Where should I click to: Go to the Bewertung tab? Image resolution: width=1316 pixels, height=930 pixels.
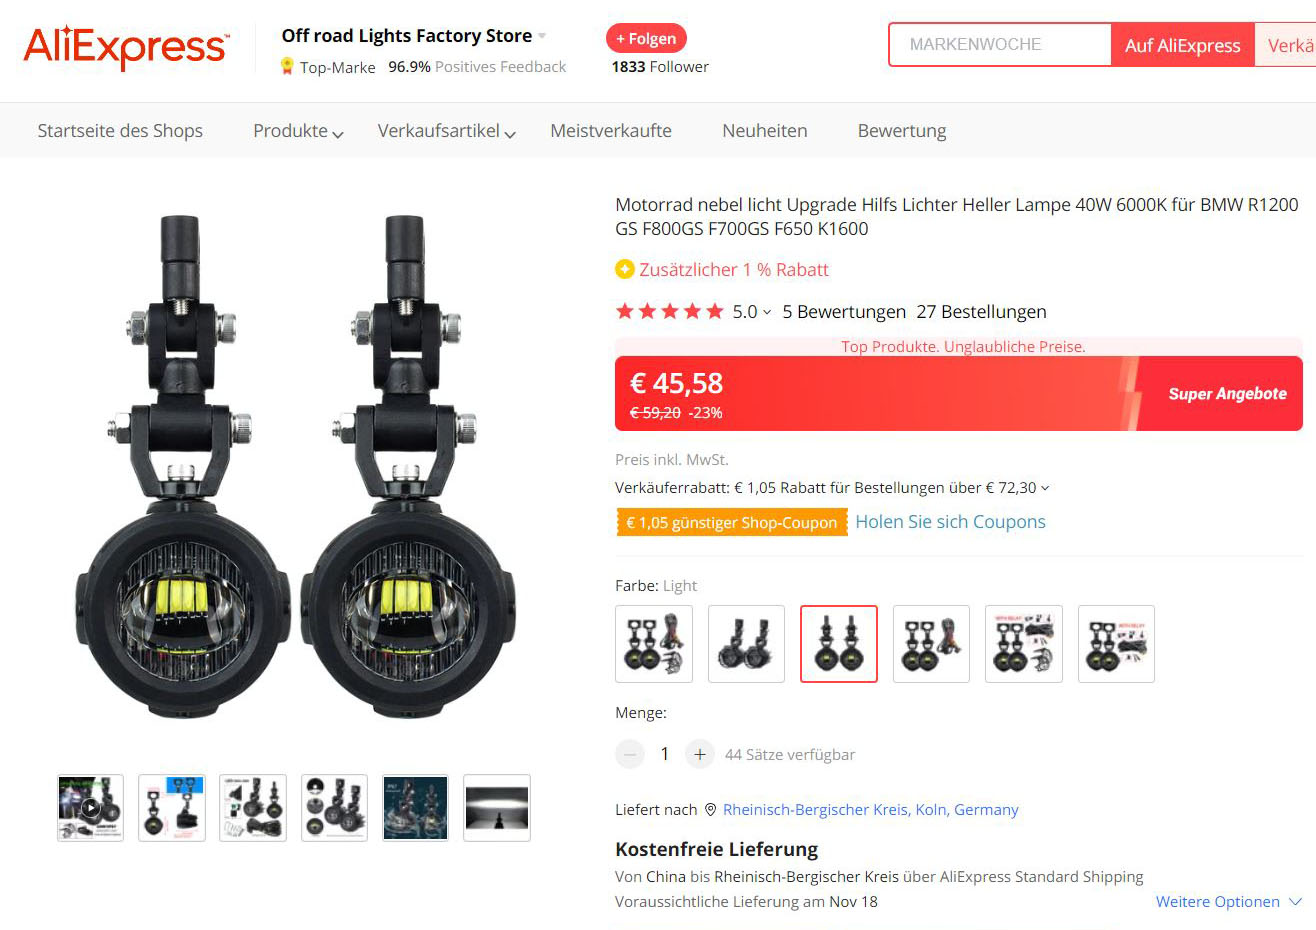pos(902,131)
